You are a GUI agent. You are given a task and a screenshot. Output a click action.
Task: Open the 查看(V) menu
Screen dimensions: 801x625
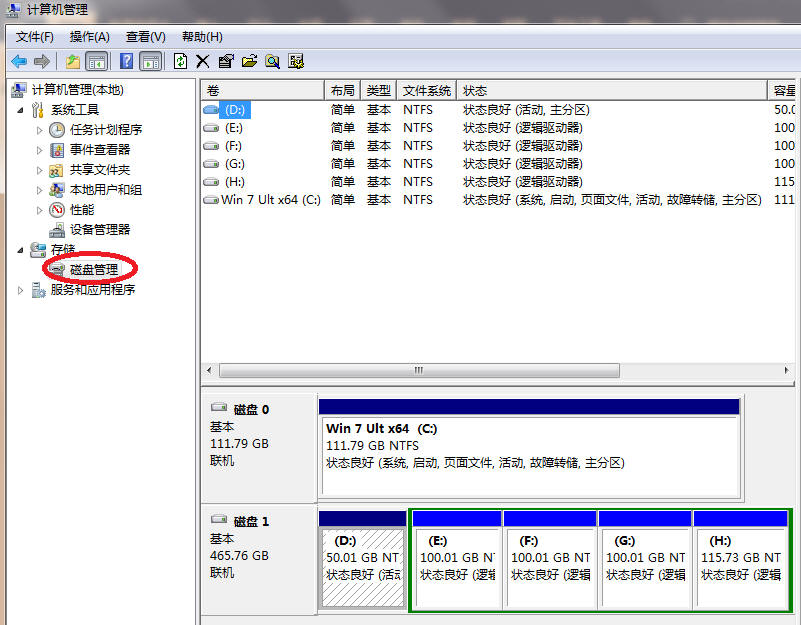coord(145,37)
